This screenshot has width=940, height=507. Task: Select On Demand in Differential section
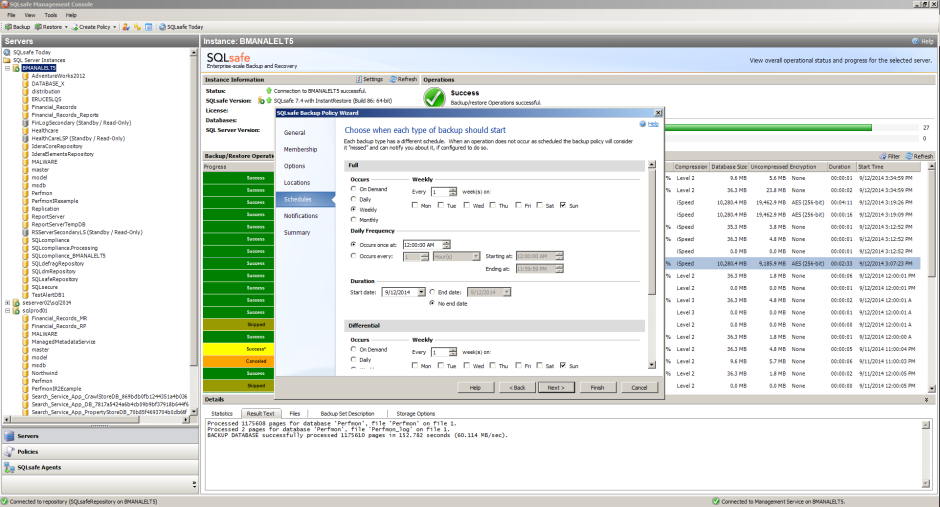tap(354, 349)
